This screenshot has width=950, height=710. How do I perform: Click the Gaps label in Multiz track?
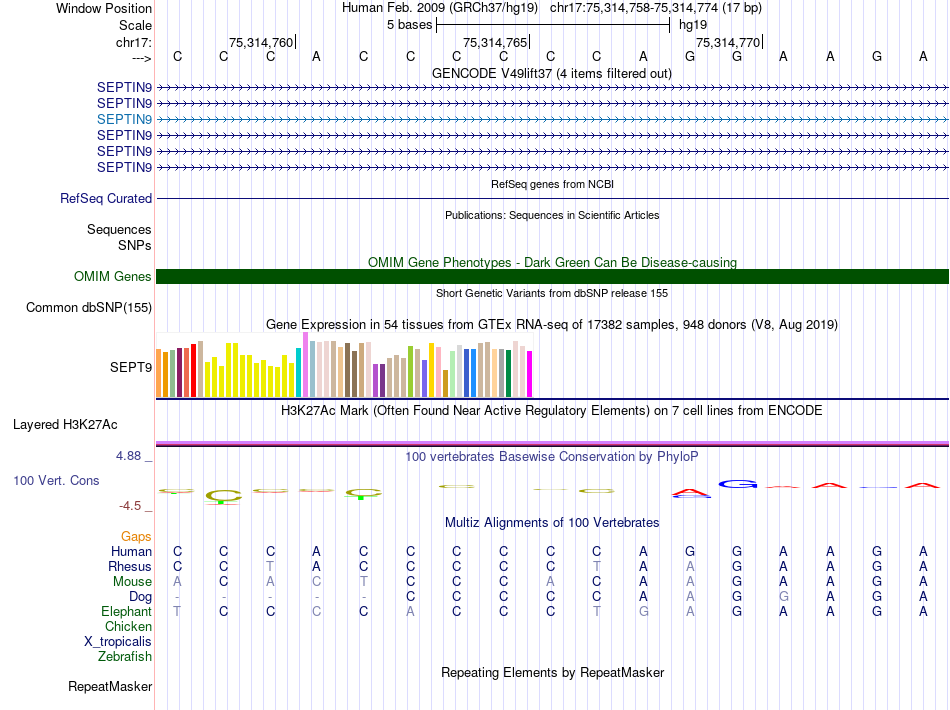(136, 537)
